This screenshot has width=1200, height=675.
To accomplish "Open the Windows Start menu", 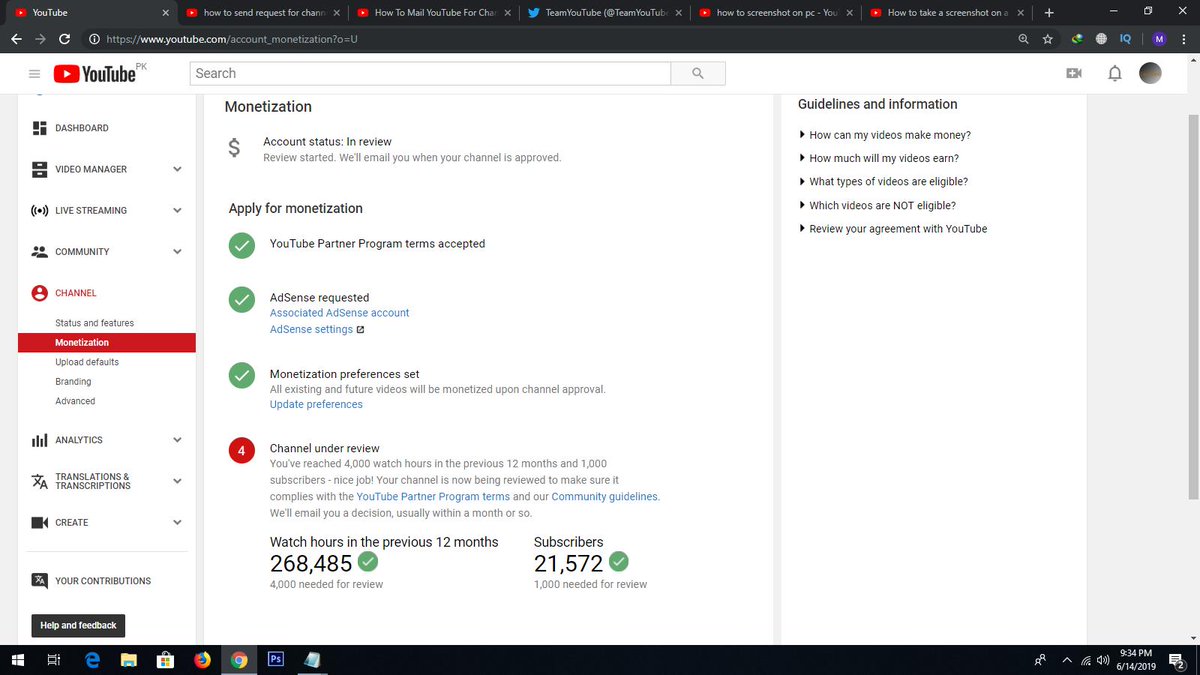I will pyautogui.click(x=17, y=660).
